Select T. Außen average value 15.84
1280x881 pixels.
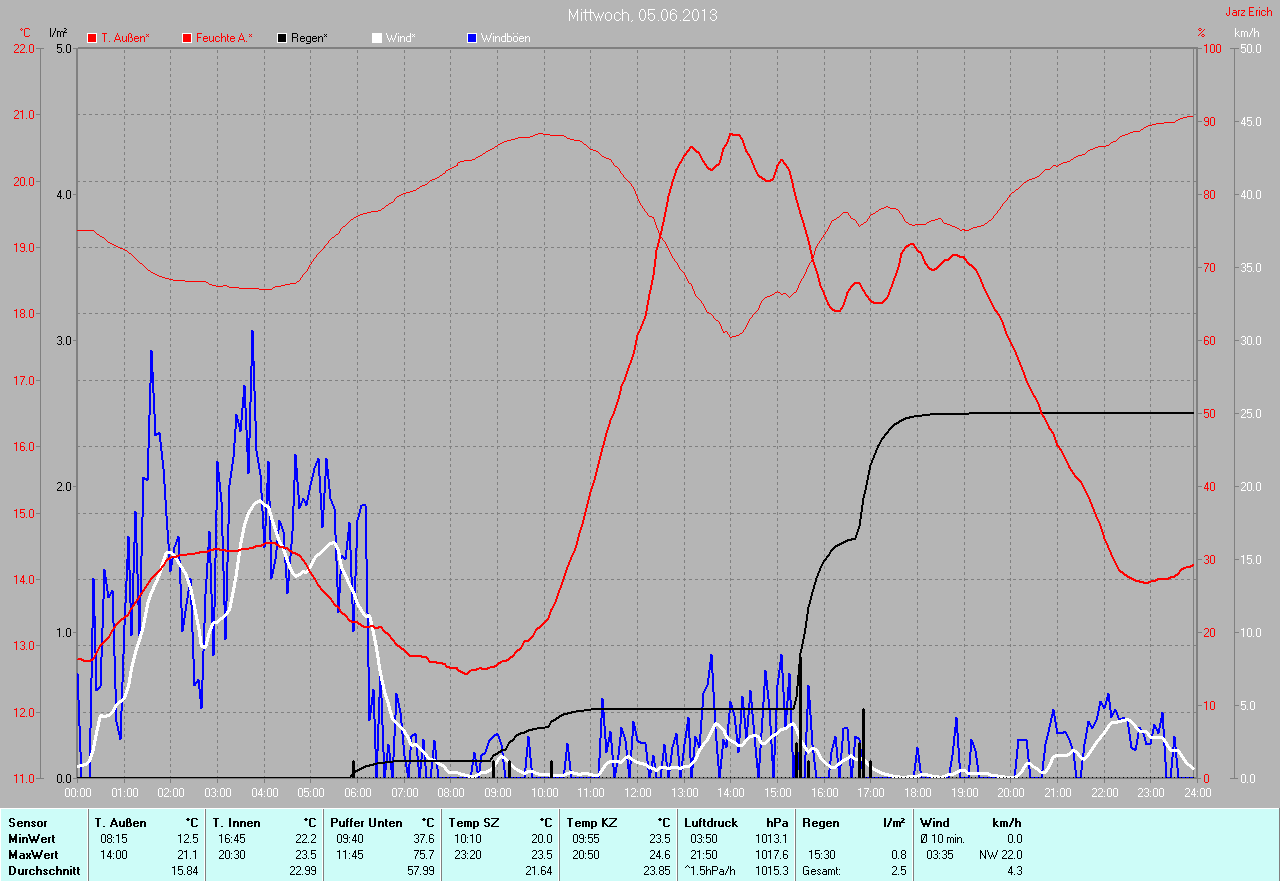184,871
